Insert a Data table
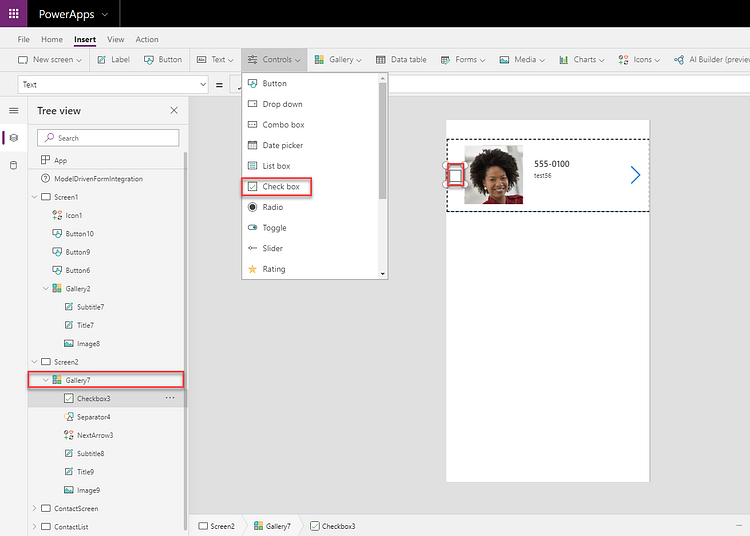This screenshot has width=750, height=536. (x=401, y=60)
